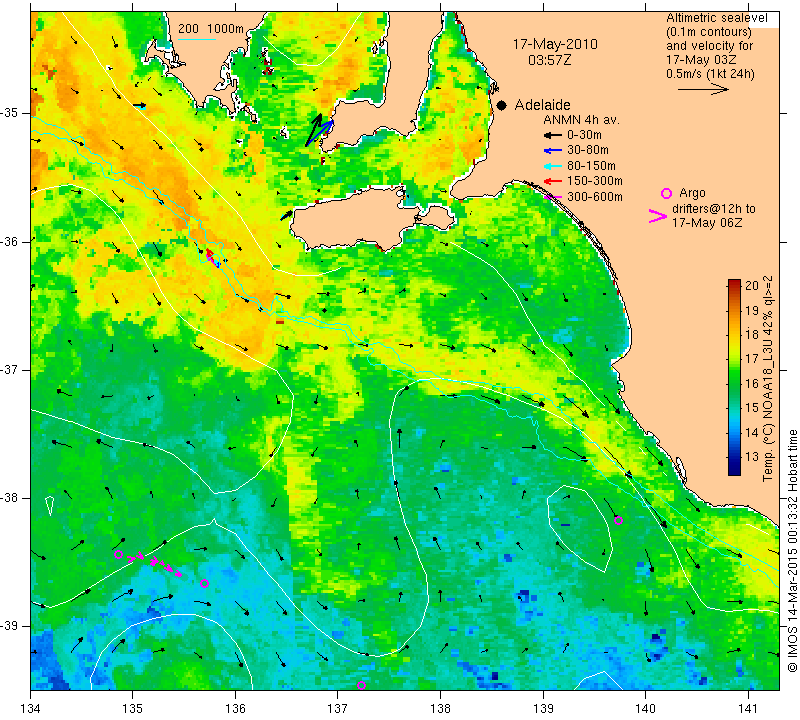Click the '0-30m' depth label
This screenshot has height=720, width=800.
(584, 135)
